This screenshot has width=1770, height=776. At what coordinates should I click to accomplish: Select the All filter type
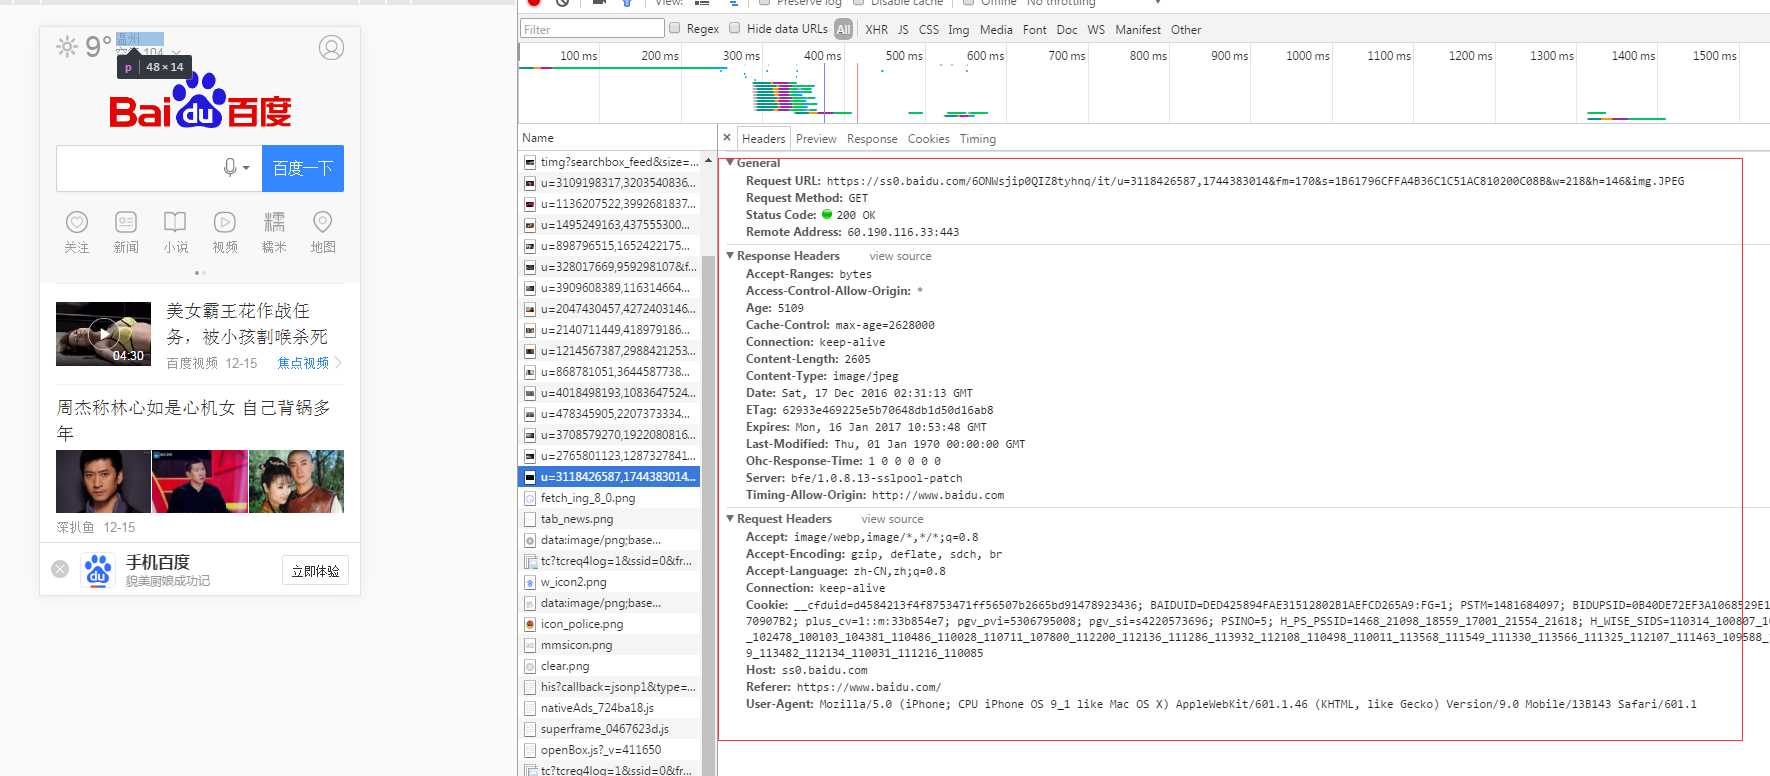pos(844,29)
